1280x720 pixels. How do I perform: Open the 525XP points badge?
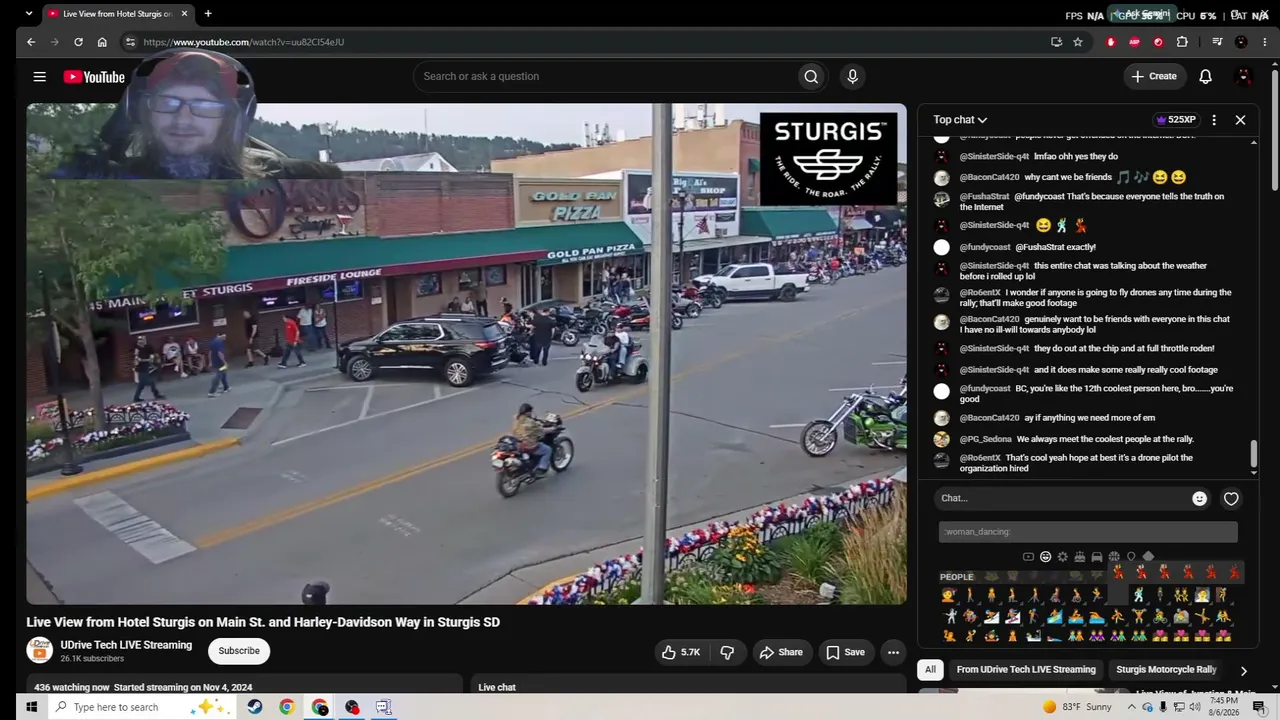click(1175, 120)
